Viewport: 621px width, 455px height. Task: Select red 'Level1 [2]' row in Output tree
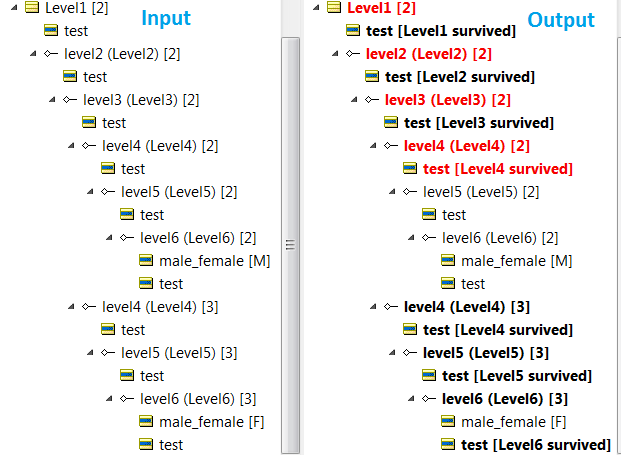381,8
